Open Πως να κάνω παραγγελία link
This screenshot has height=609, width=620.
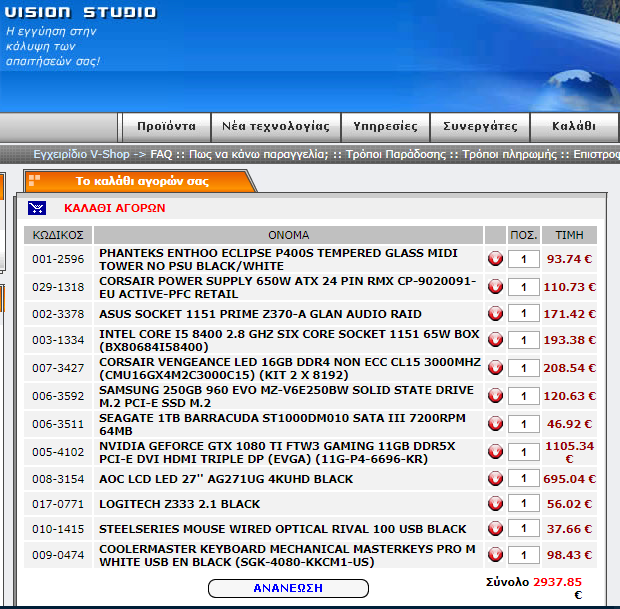pyautogui.click(x=259, y=154)
